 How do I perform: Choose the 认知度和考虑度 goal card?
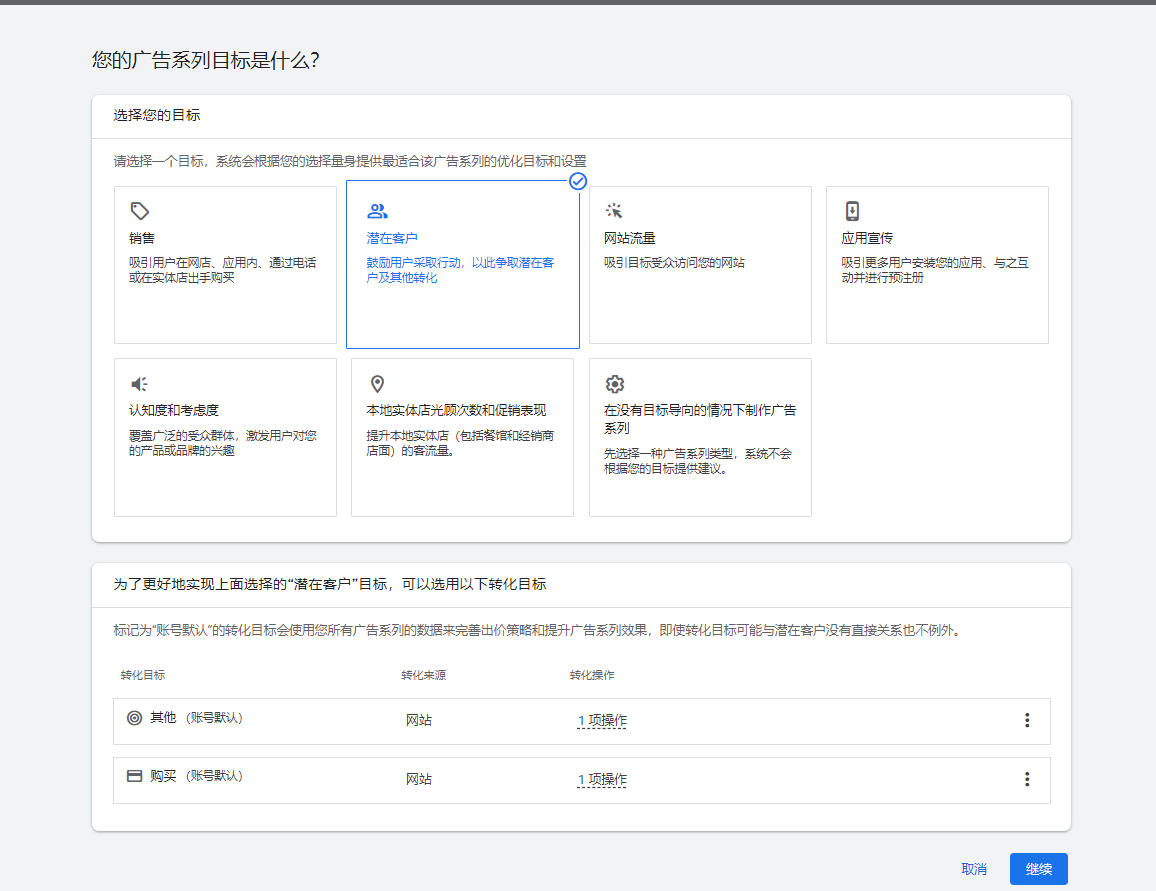[x=226, y=438]
